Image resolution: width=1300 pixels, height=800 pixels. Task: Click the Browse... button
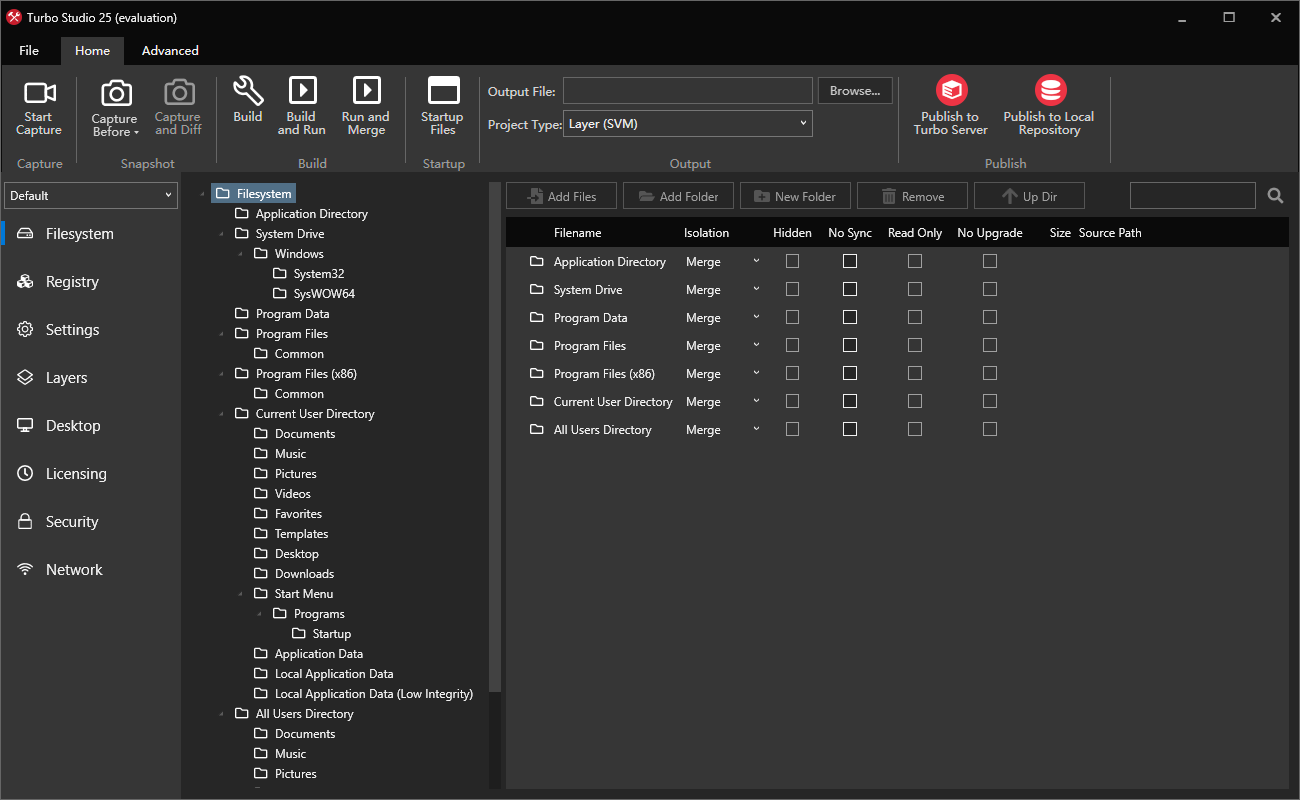pos(855,91)
